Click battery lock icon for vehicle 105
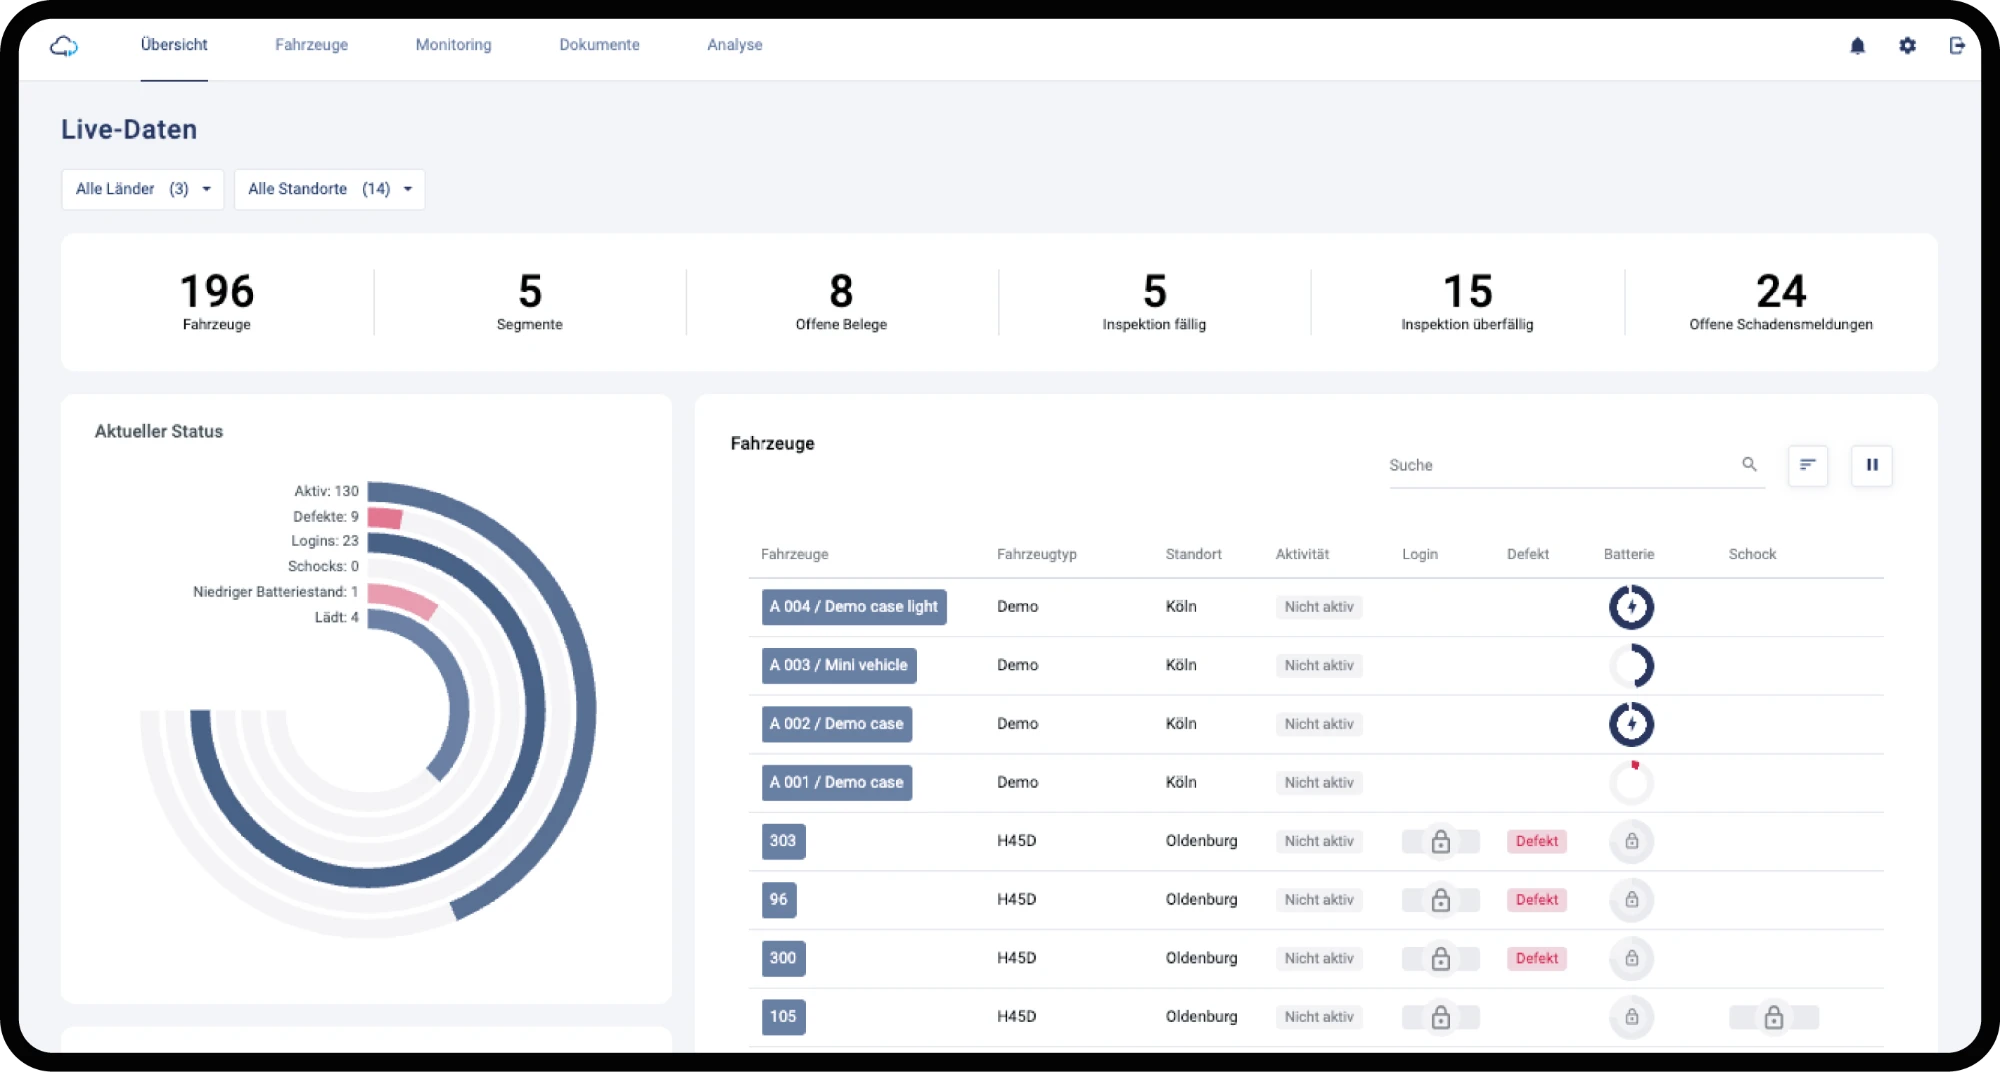The width and height of the screenshot is (2000, 1072). click(x=1631, y=1017)
